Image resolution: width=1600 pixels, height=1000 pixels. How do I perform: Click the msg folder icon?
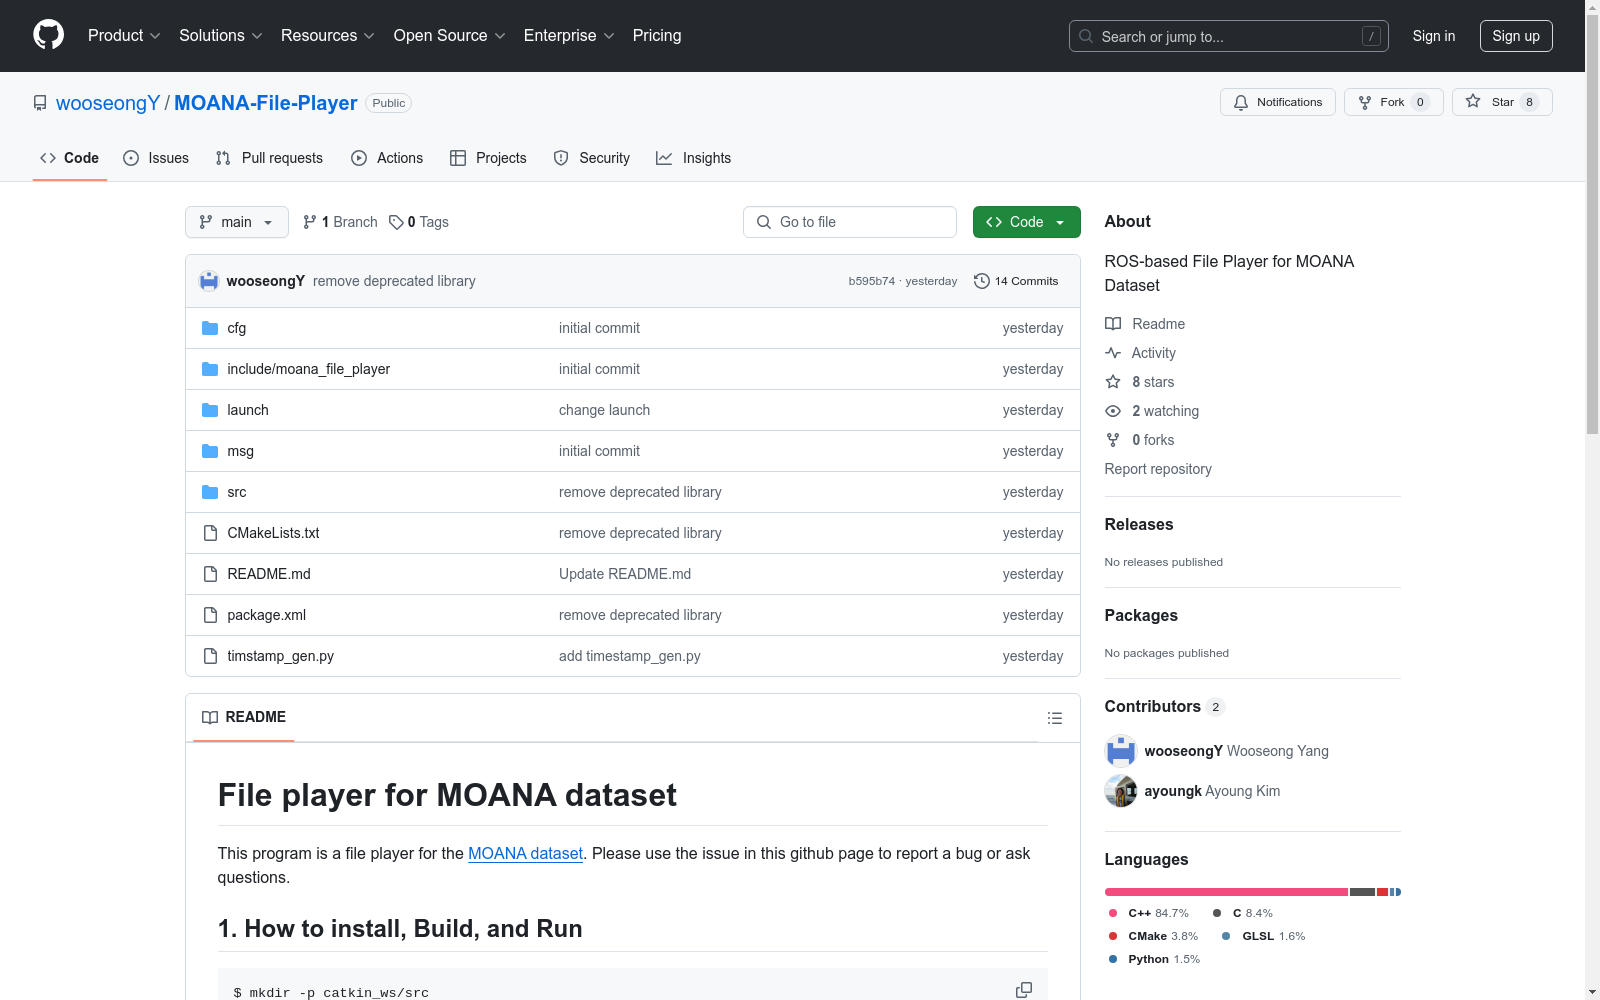(210, 451)
